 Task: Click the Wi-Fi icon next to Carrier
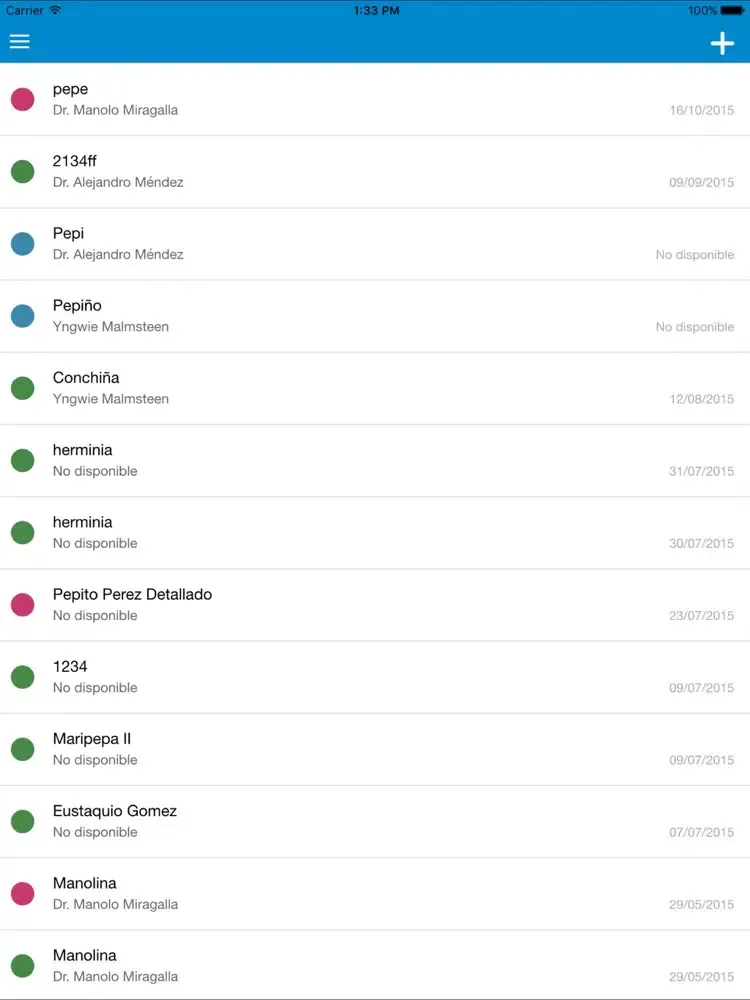[x=55, y=10]
